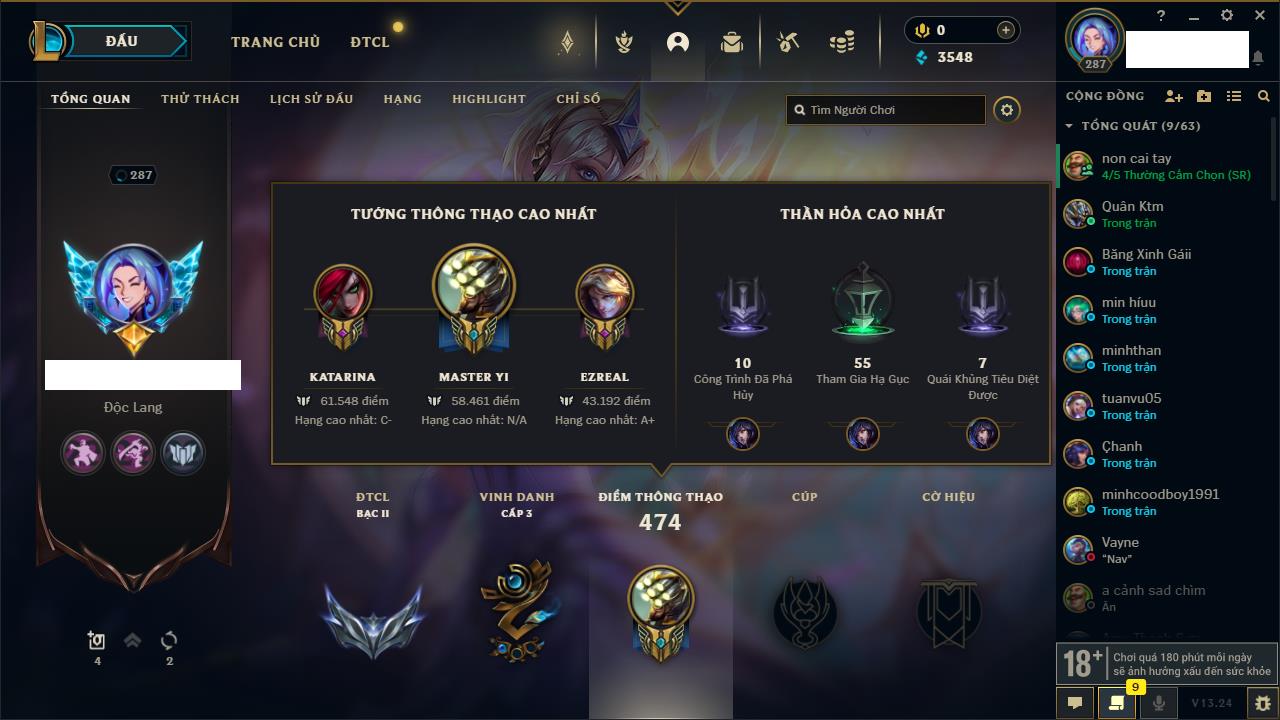Image resolution: width=1280 pixels, height=720 pixels.
Task: Click the plus button to buy RP
Action: [1005, 30]
